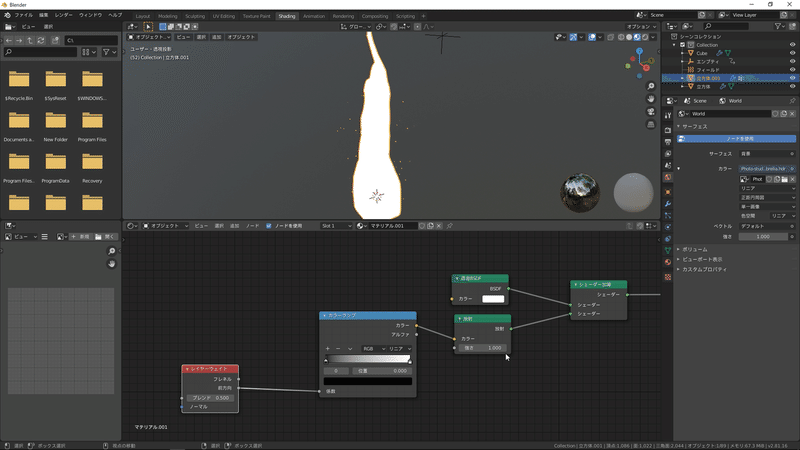
Task: Expand the ビューポート表示 panel
Action: point(702,259)
